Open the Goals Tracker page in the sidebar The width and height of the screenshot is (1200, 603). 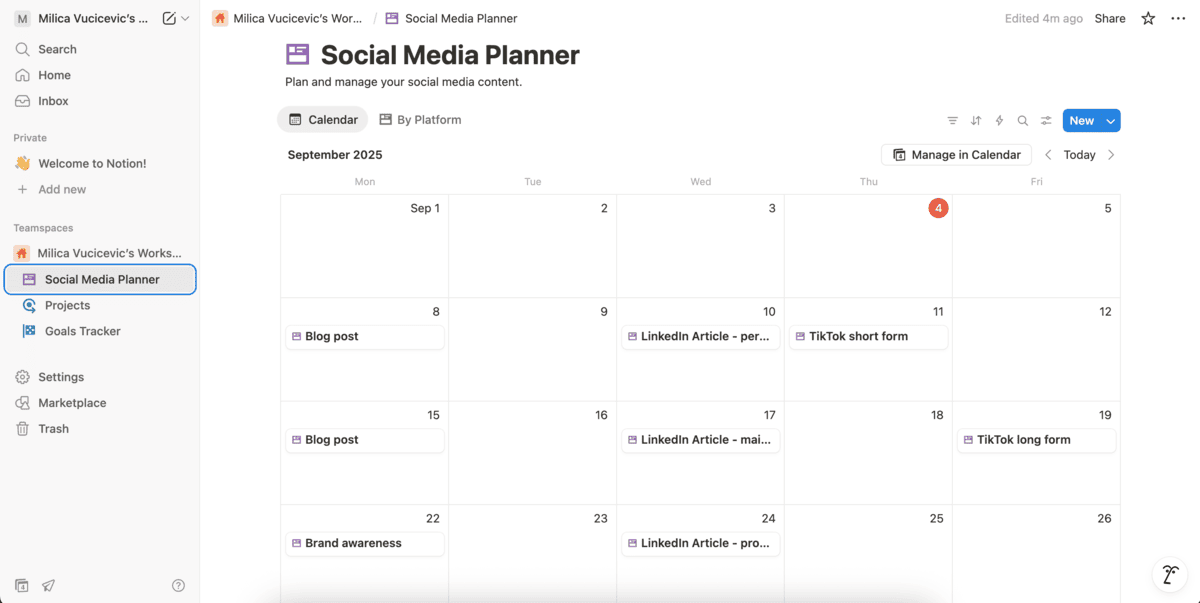pos(83,331)
